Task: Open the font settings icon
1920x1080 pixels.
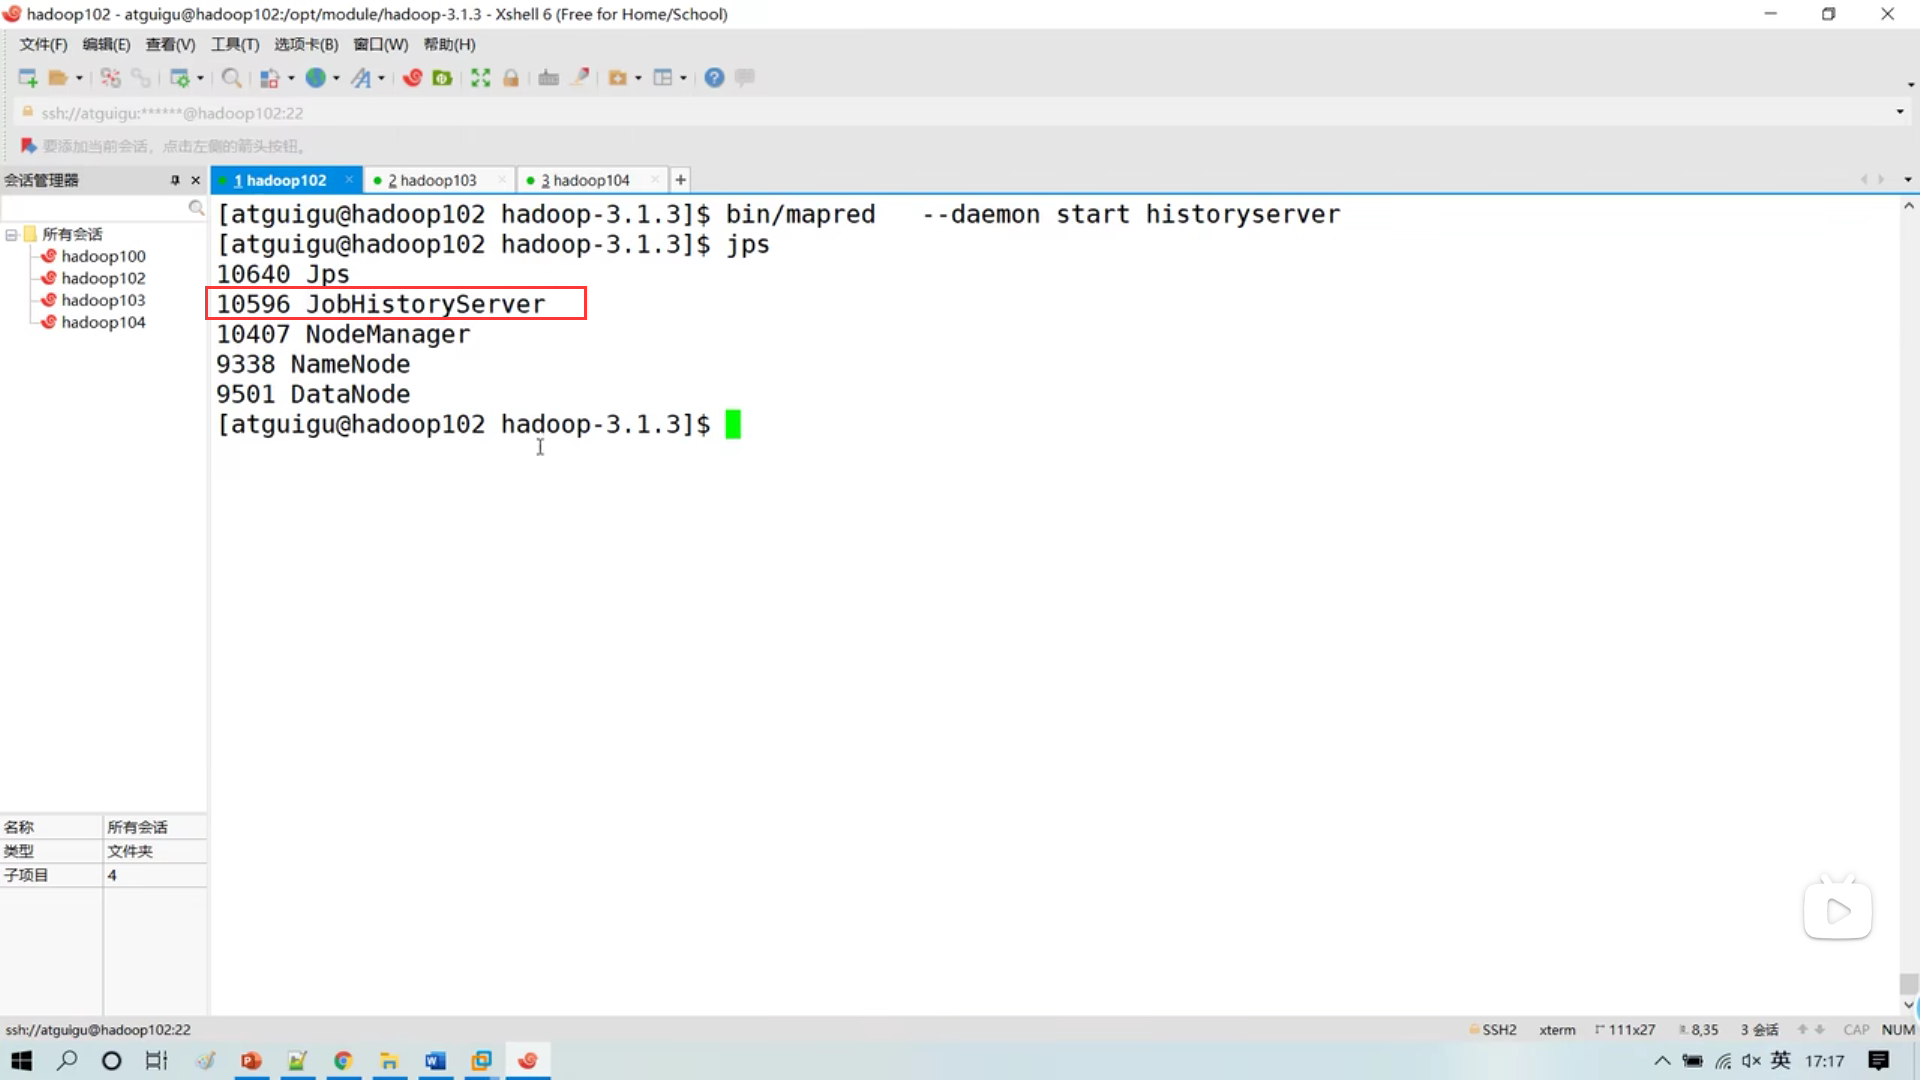Action: (x=361, y=78)
